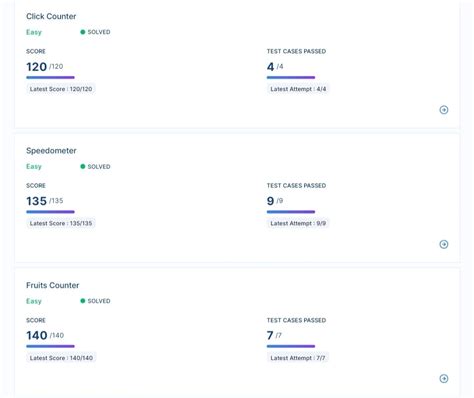This screenshot has width=474, height=398.
Task: Click the Easy label under Speedometer
Action: [34, 167]
